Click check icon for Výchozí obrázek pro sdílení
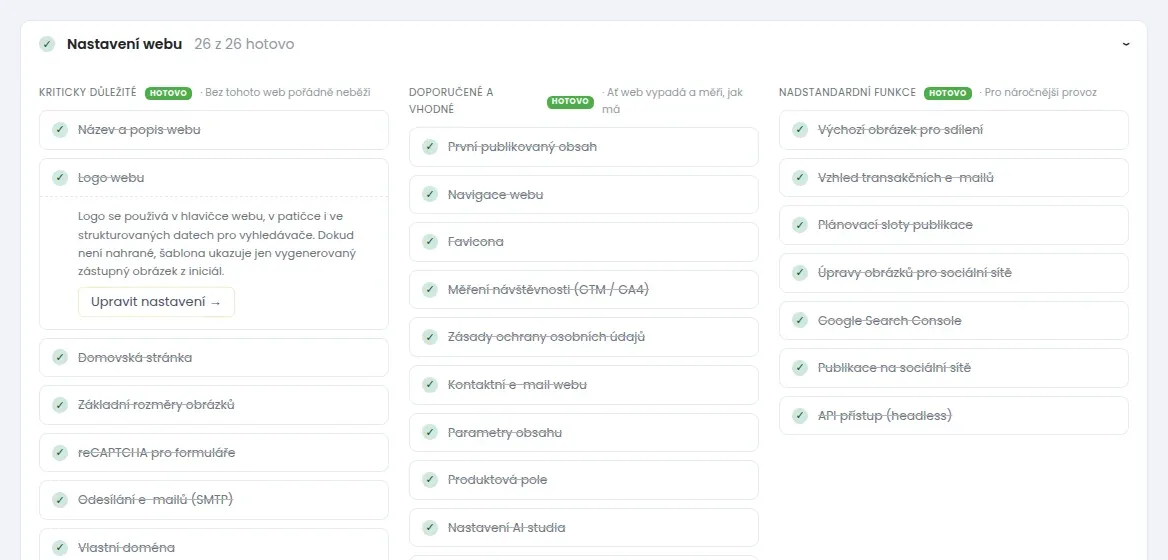This screenshot has width=1168, height=560. pos(800,130)
